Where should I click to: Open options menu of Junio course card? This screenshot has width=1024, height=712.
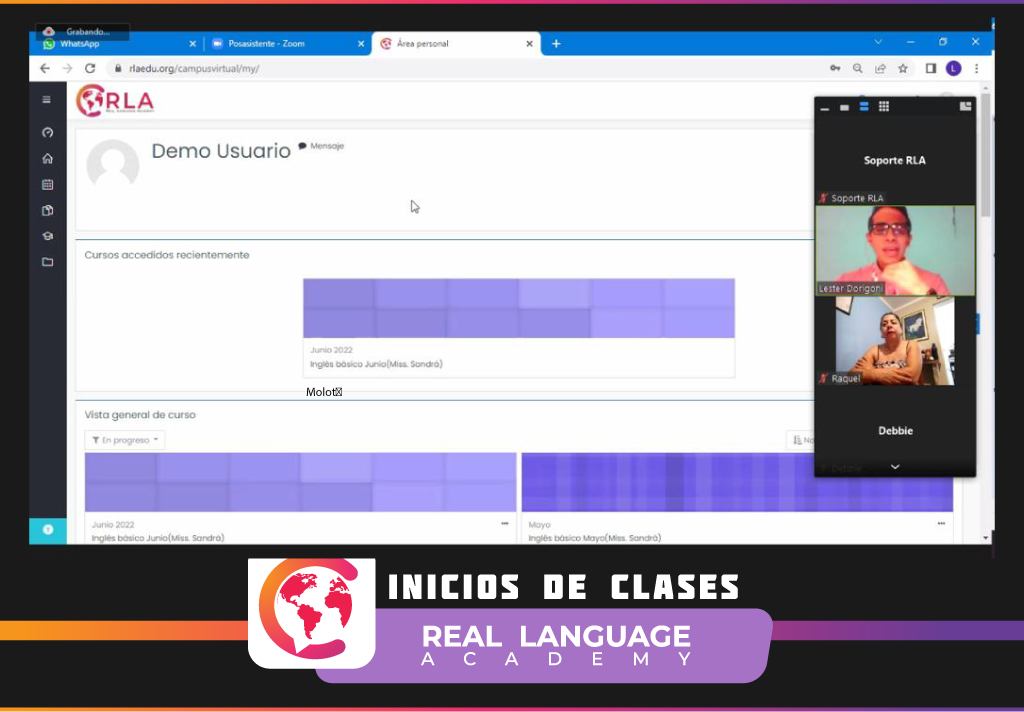[505, 524]
